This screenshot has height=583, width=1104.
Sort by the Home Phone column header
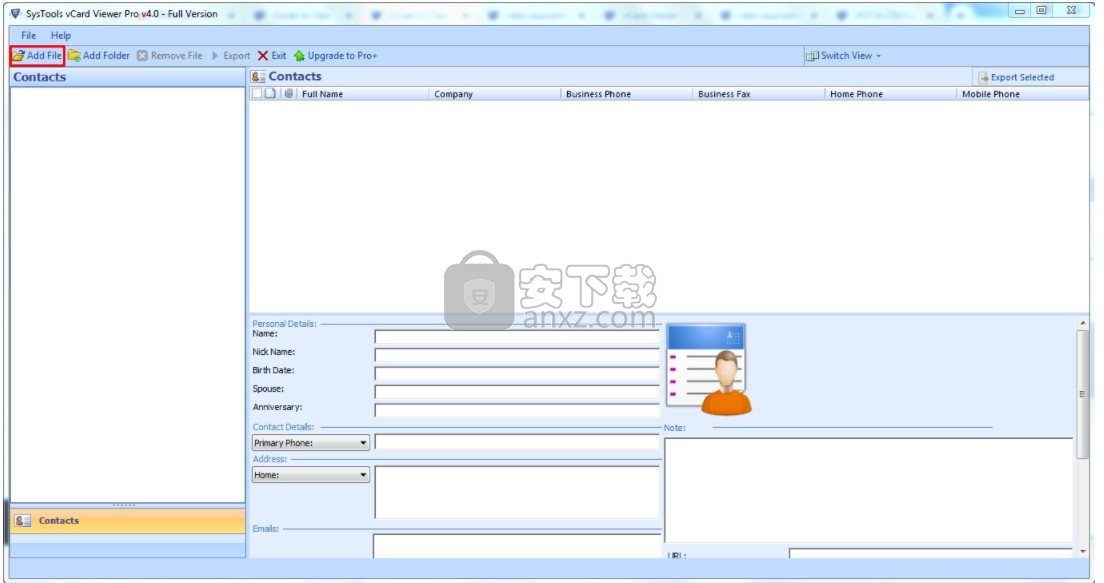pyautogui.click(x=891, y=94)
